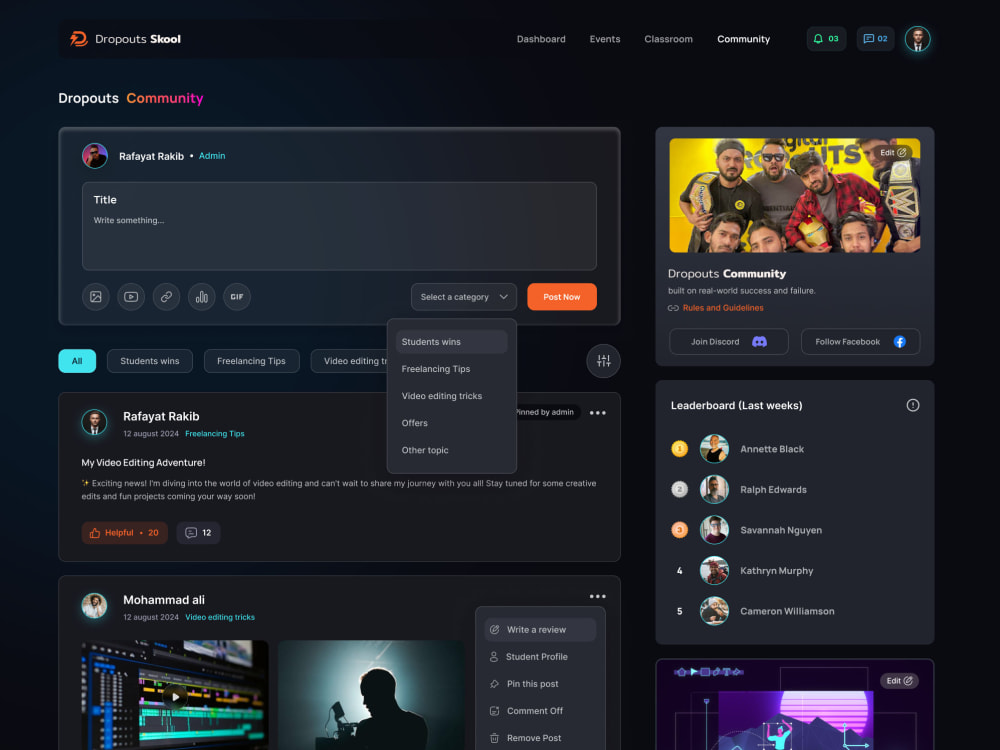Open Kathryn Murphy's leaderboard avatar

[714, 571]
